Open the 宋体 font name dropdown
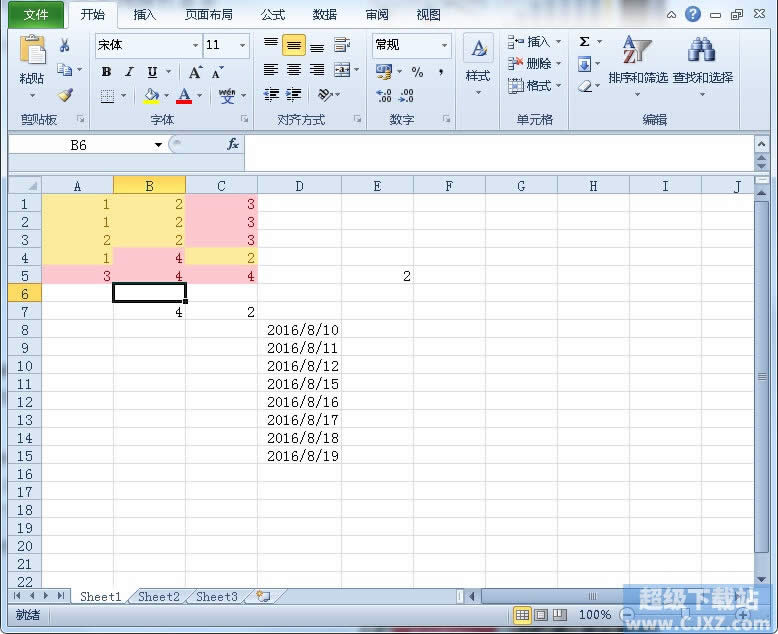The height and width of the screenshot is (634, 778). pos(195,45)
